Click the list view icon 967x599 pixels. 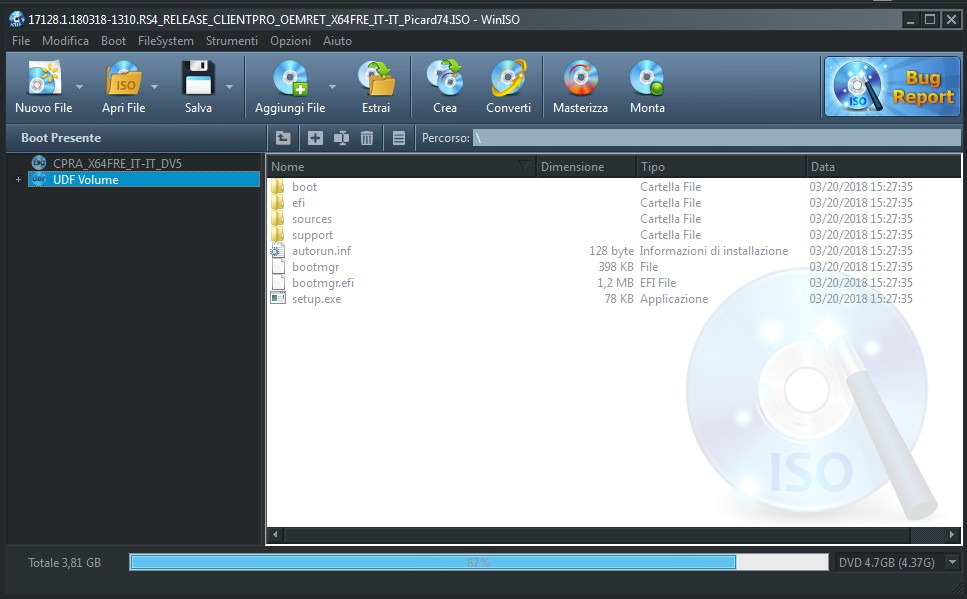399,138
